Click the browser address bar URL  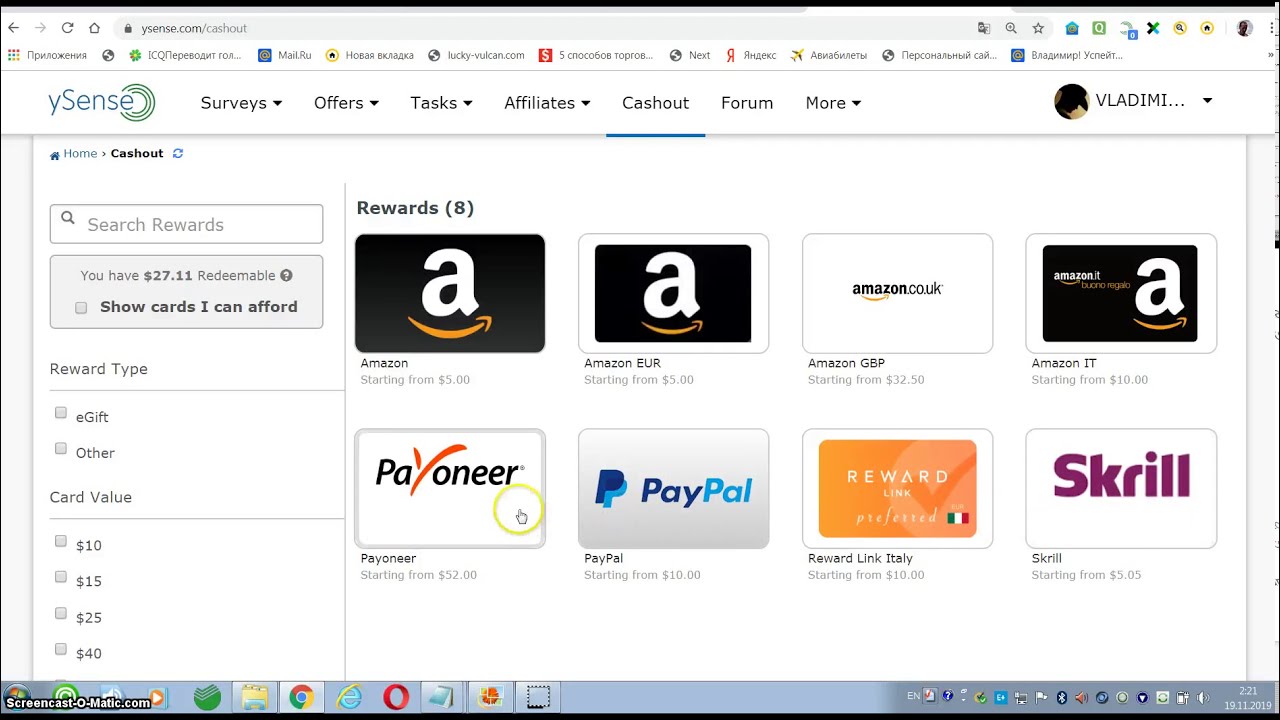(194, 28)
